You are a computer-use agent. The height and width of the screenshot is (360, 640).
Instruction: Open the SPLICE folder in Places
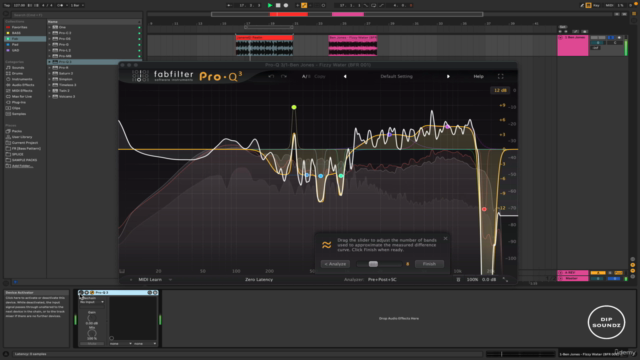(x=18, y=154)
